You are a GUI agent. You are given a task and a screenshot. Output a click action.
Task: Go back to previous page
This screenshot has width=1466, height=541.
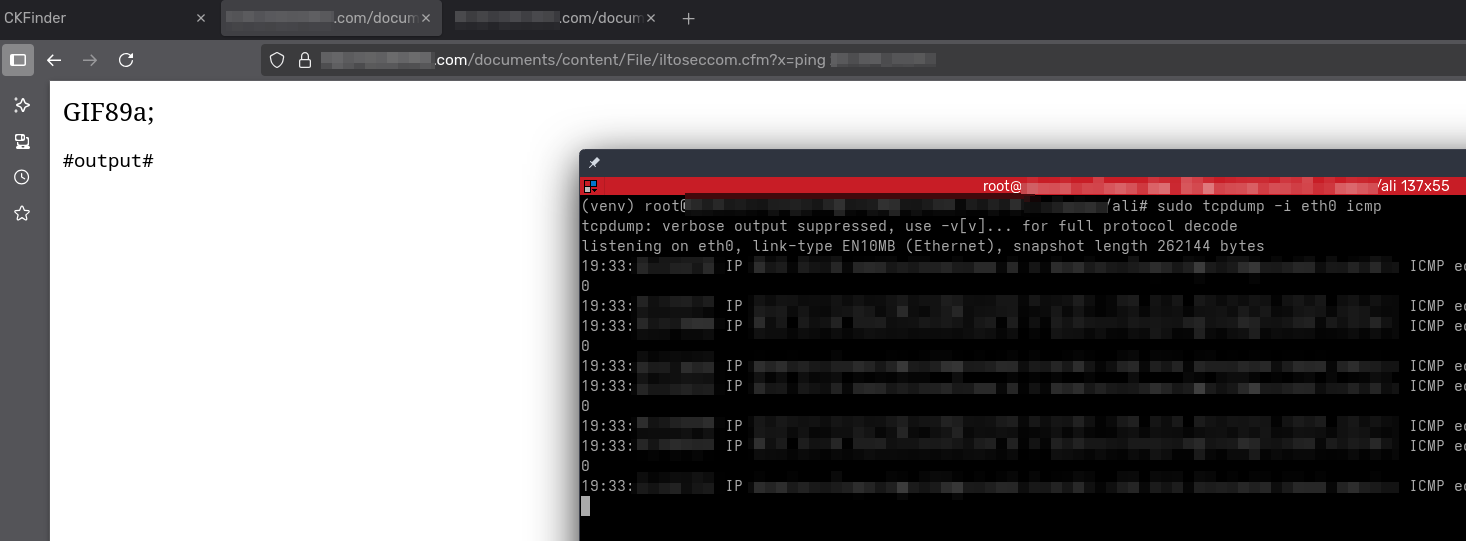pos(54,60)
